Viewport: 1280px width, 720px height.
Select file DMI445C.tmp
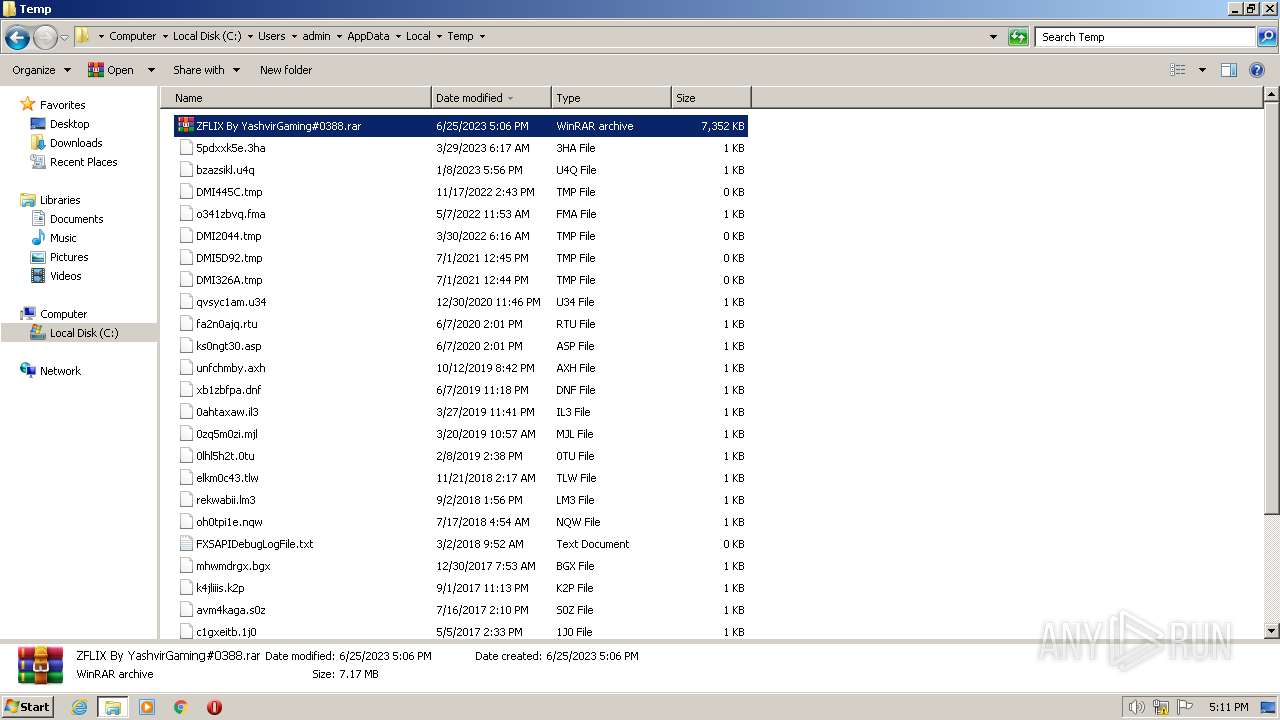[x=229, y=192]
